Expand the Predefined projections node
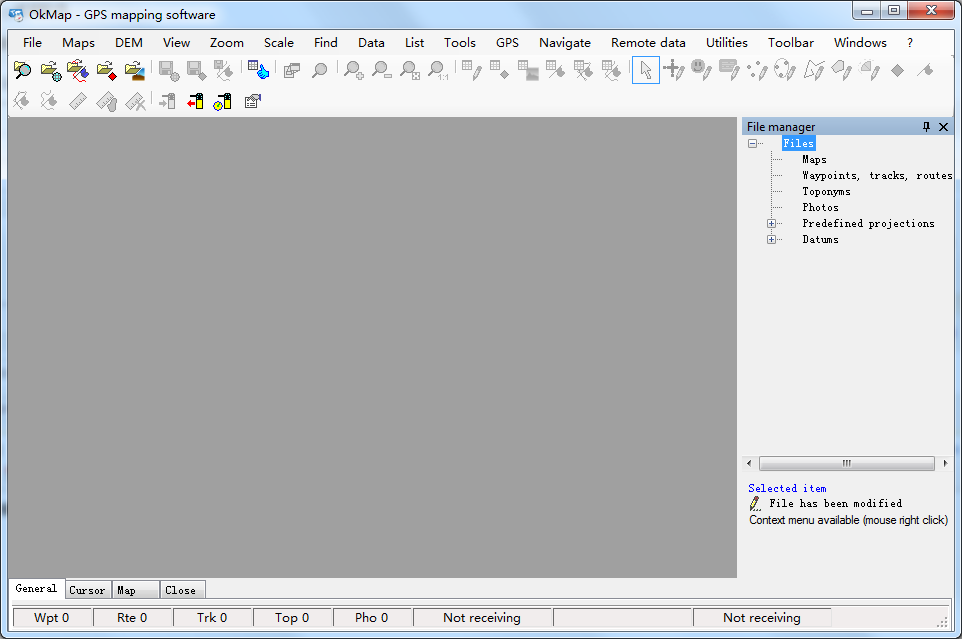 (772, 224)
